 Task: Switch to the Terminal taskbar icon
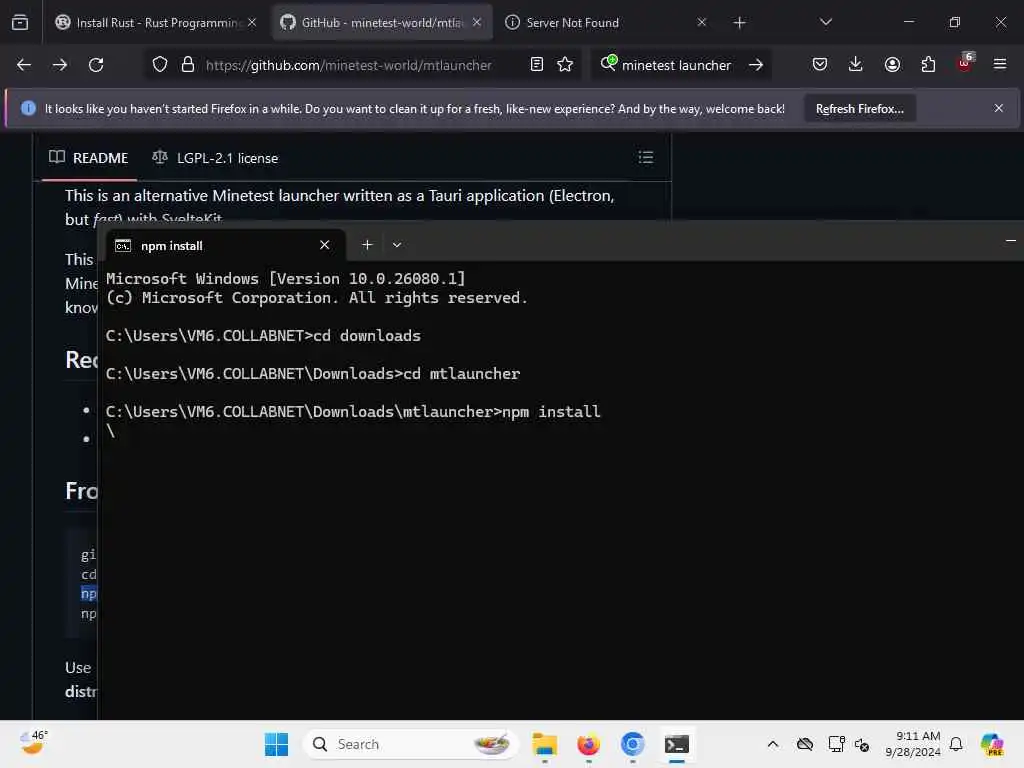pyautogui.click(x=677, y=744)
